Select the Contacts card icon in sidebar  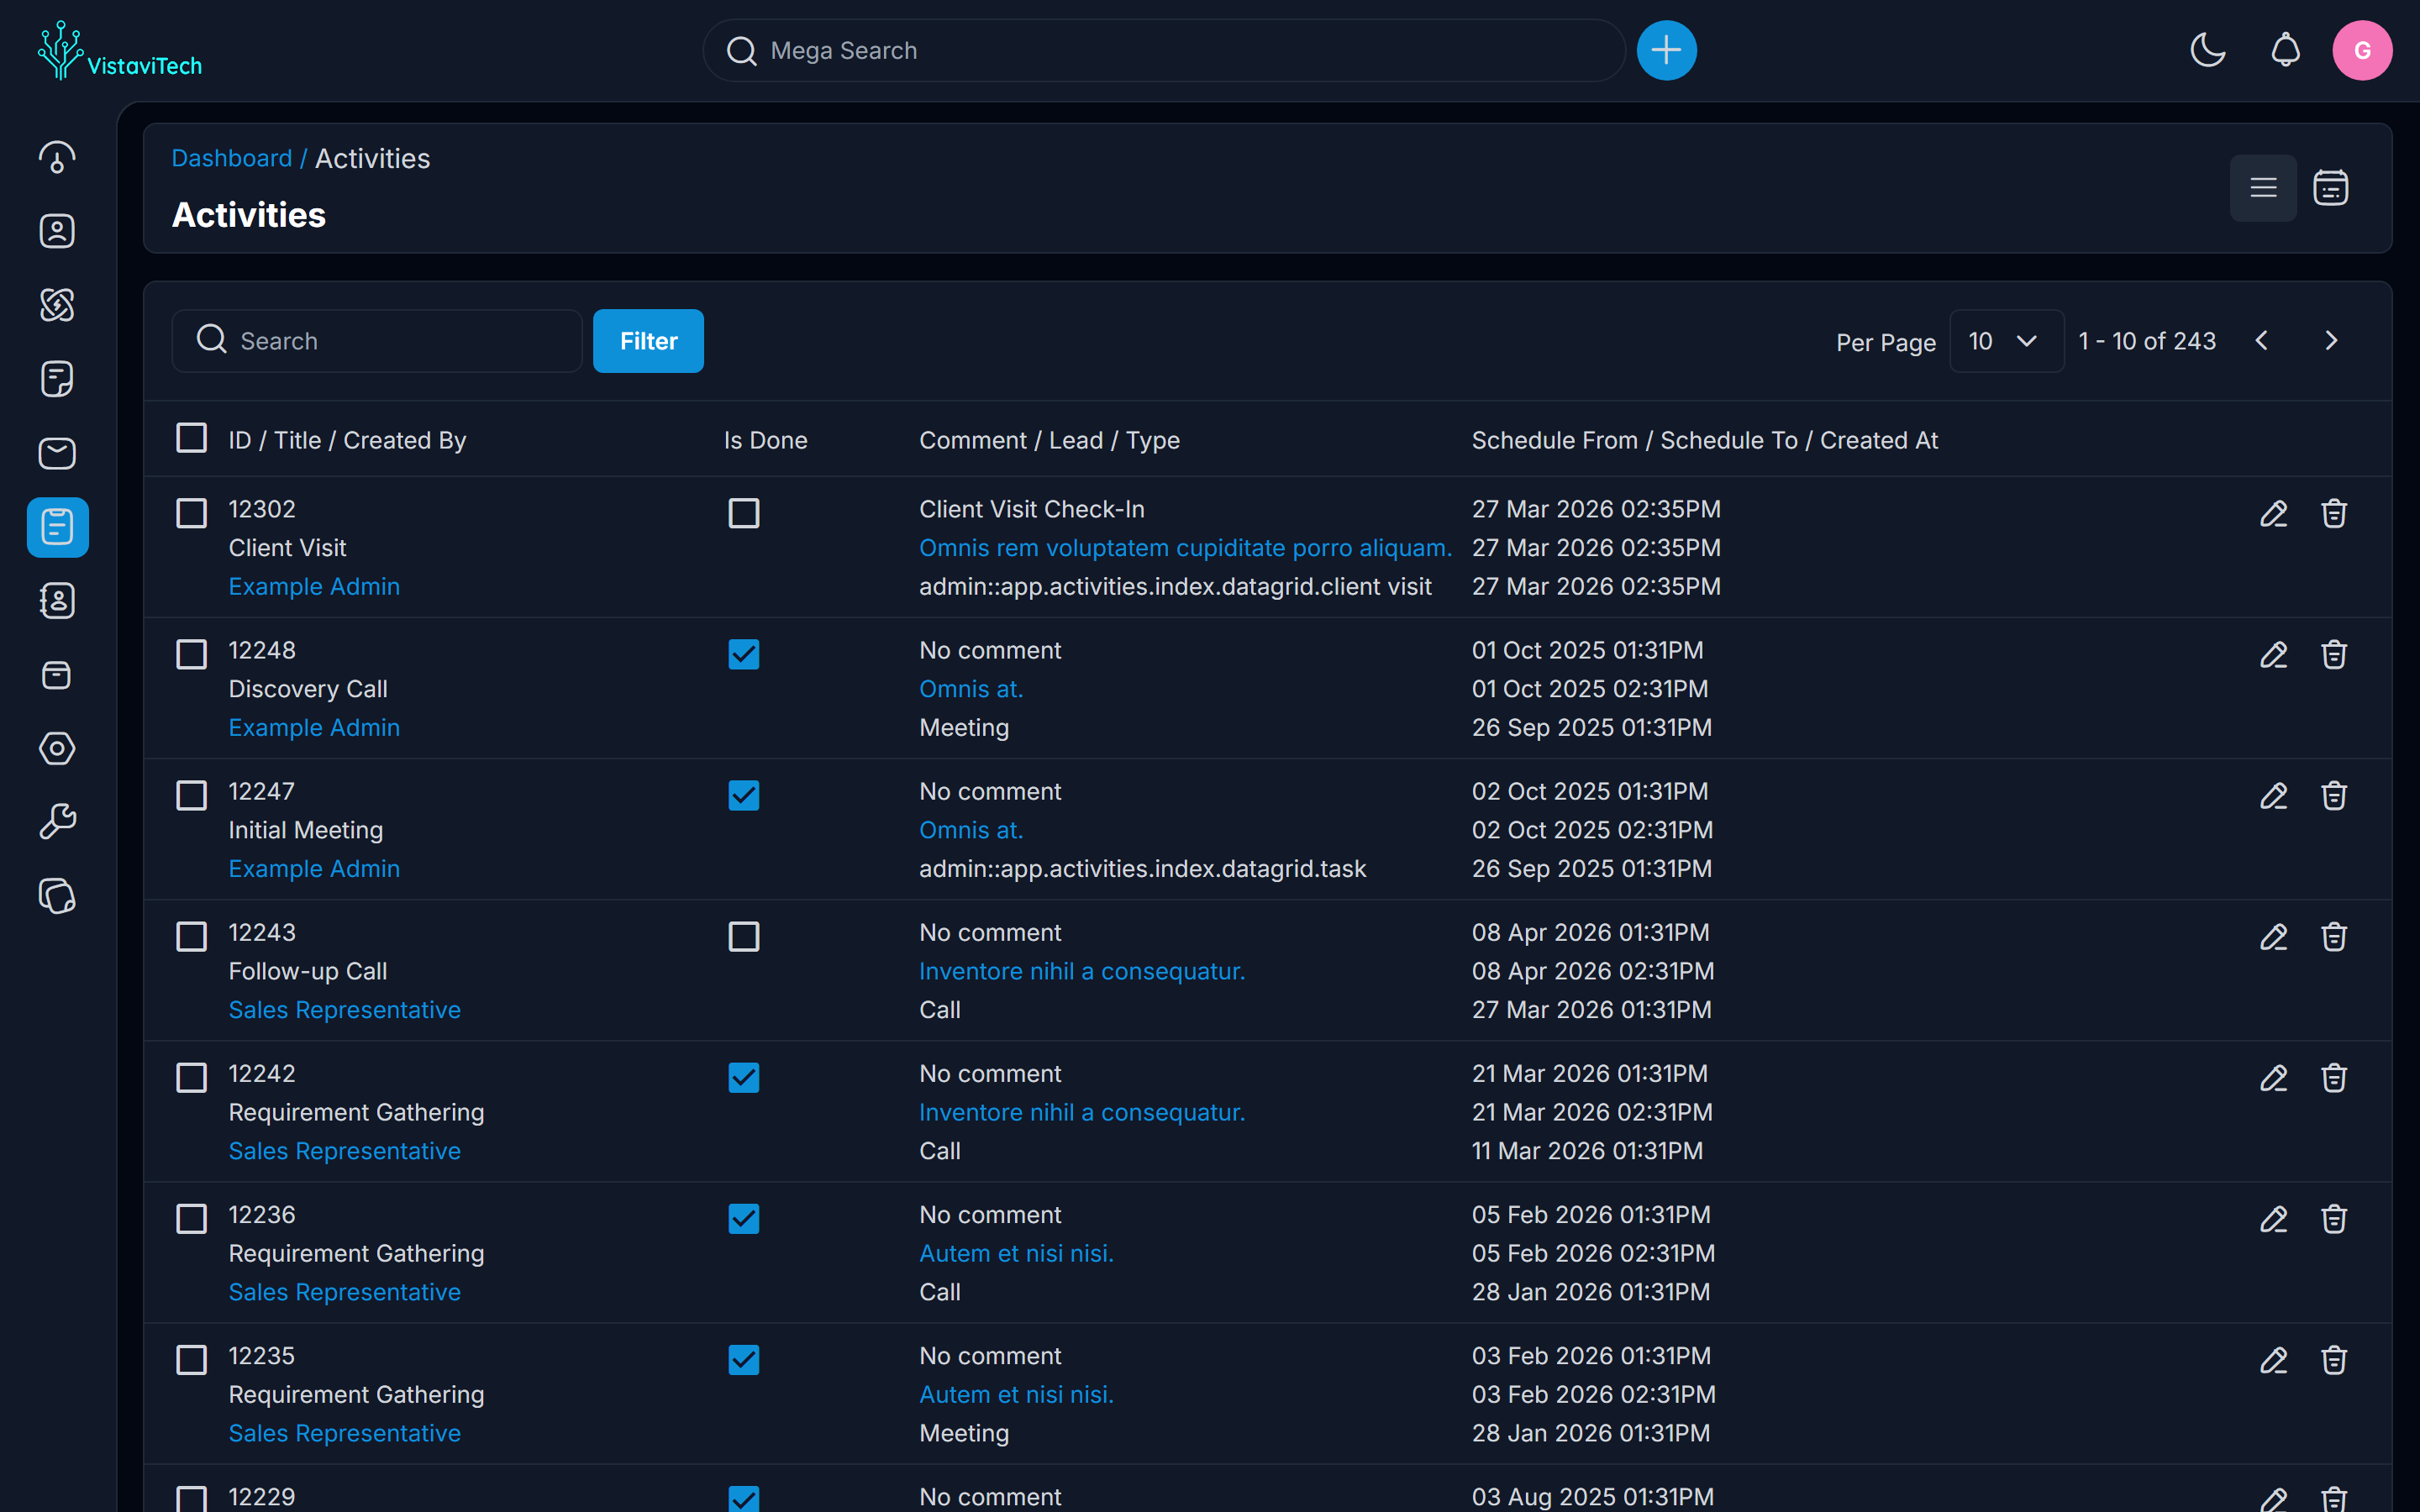coord(57,231)
